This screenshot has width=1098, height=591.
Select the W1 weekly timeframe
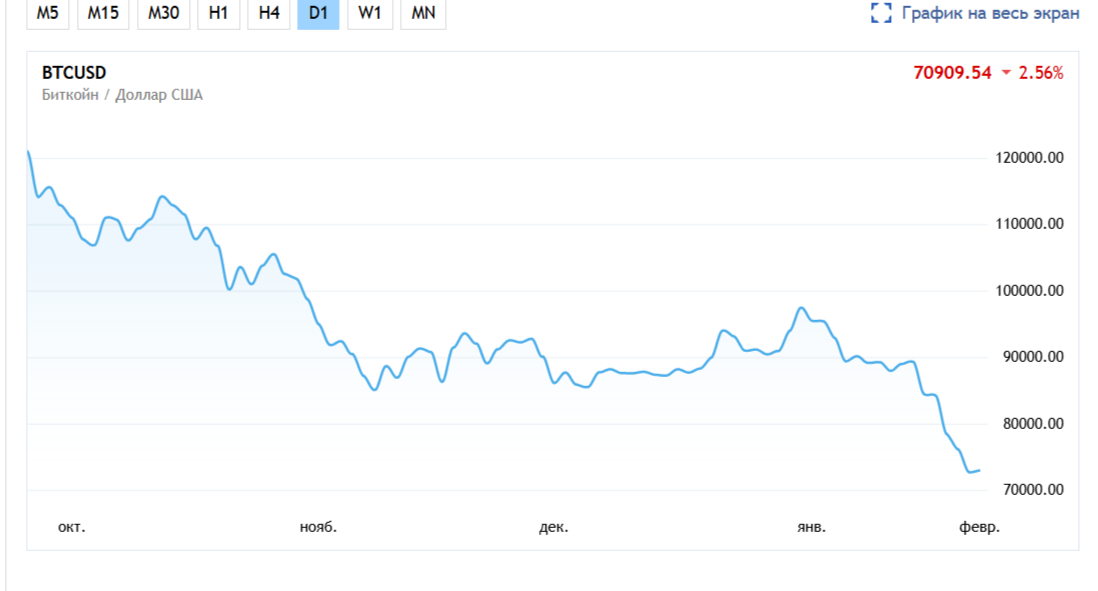(369, 14)
